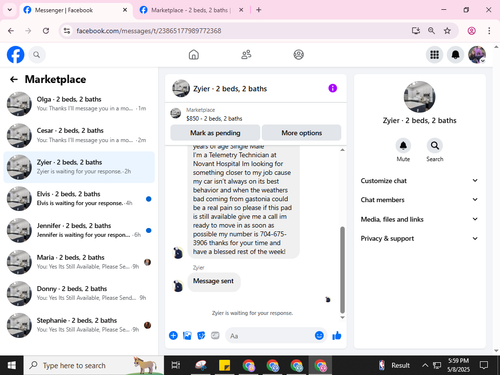Screen dimensions: 500x375
Task: Expand Customize chat section
Action: [419, 181]
